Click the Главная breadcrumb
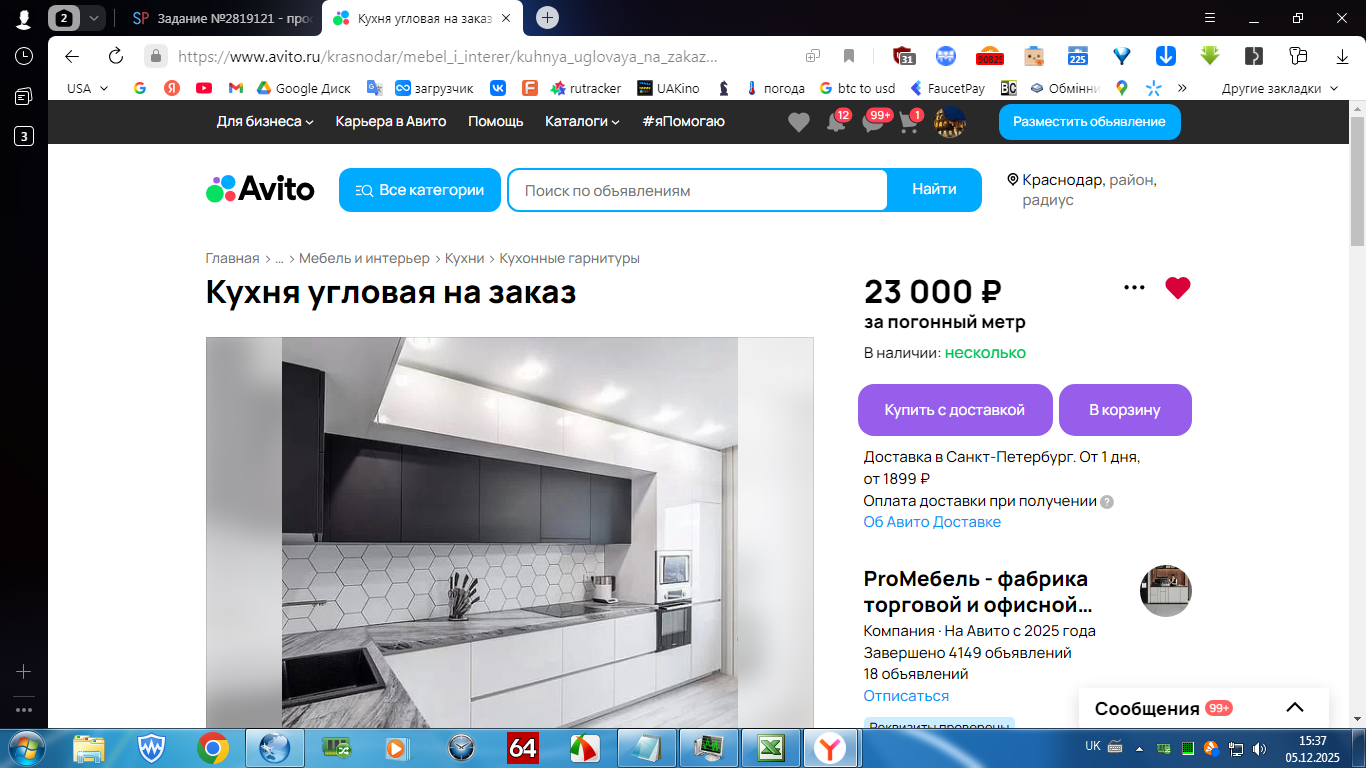Image resolution: width=1366 pixels, height=768 pixels. (x=232, y=258)
